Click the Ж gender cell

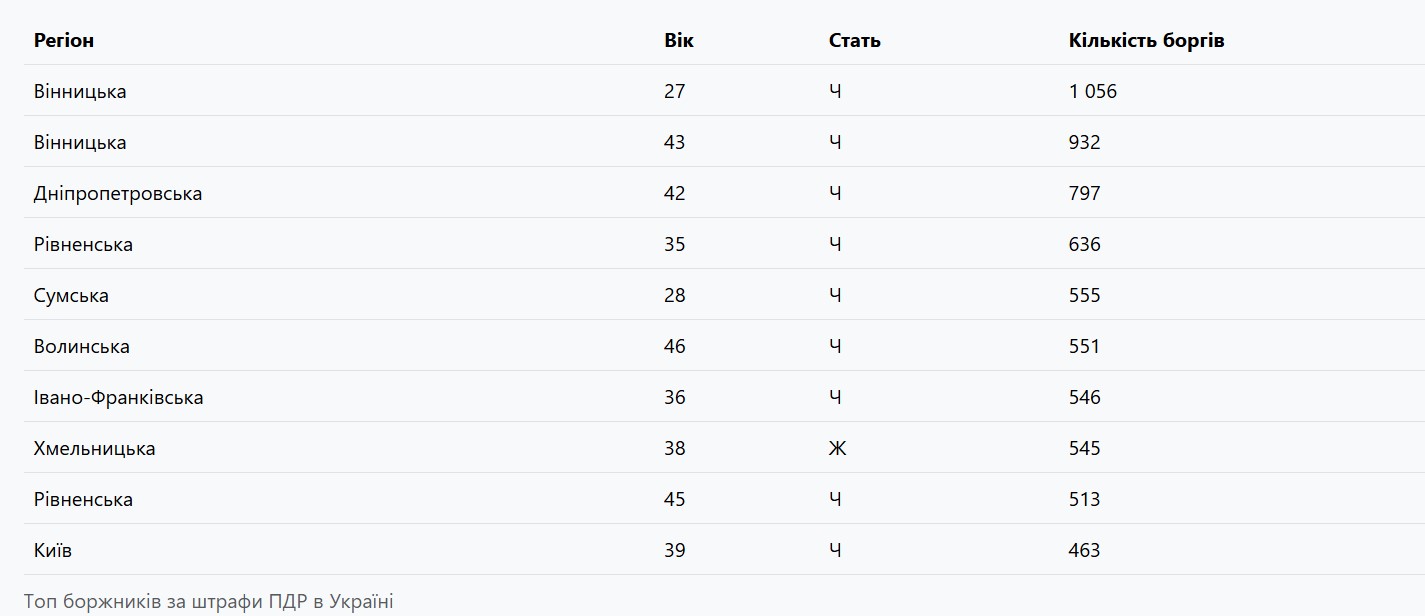pyautogui.click(x=837, y=448)
